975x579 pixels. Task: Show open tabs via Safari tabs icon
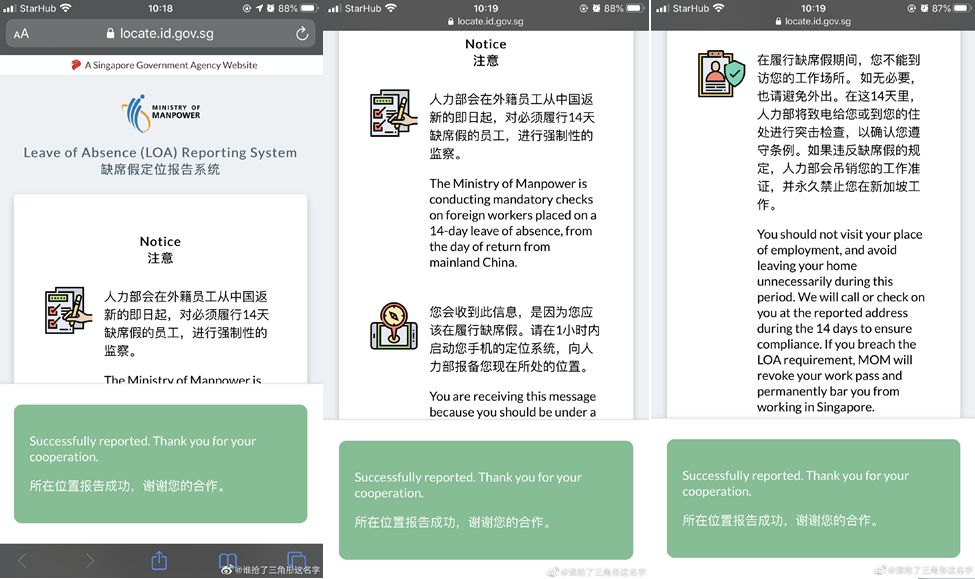click(x=296, y=561)
